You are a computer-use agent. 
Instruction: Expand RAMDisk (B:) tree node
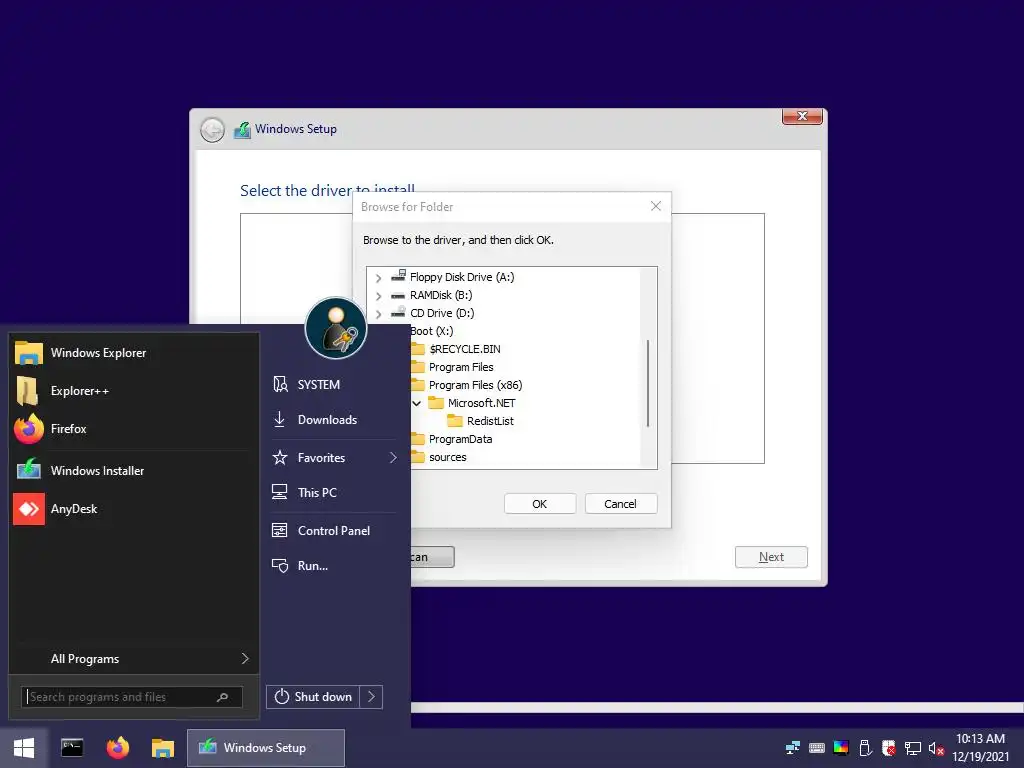378,296
